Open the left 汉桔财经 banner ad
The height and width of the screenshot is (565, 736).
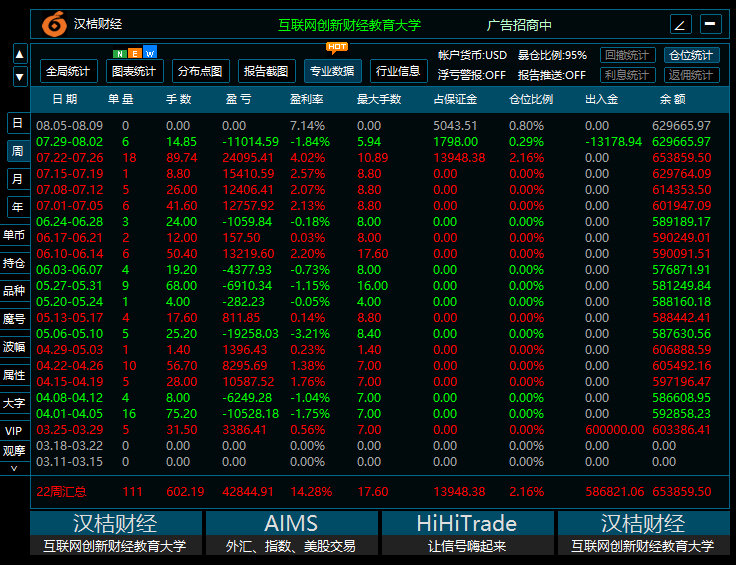[116, 533]
